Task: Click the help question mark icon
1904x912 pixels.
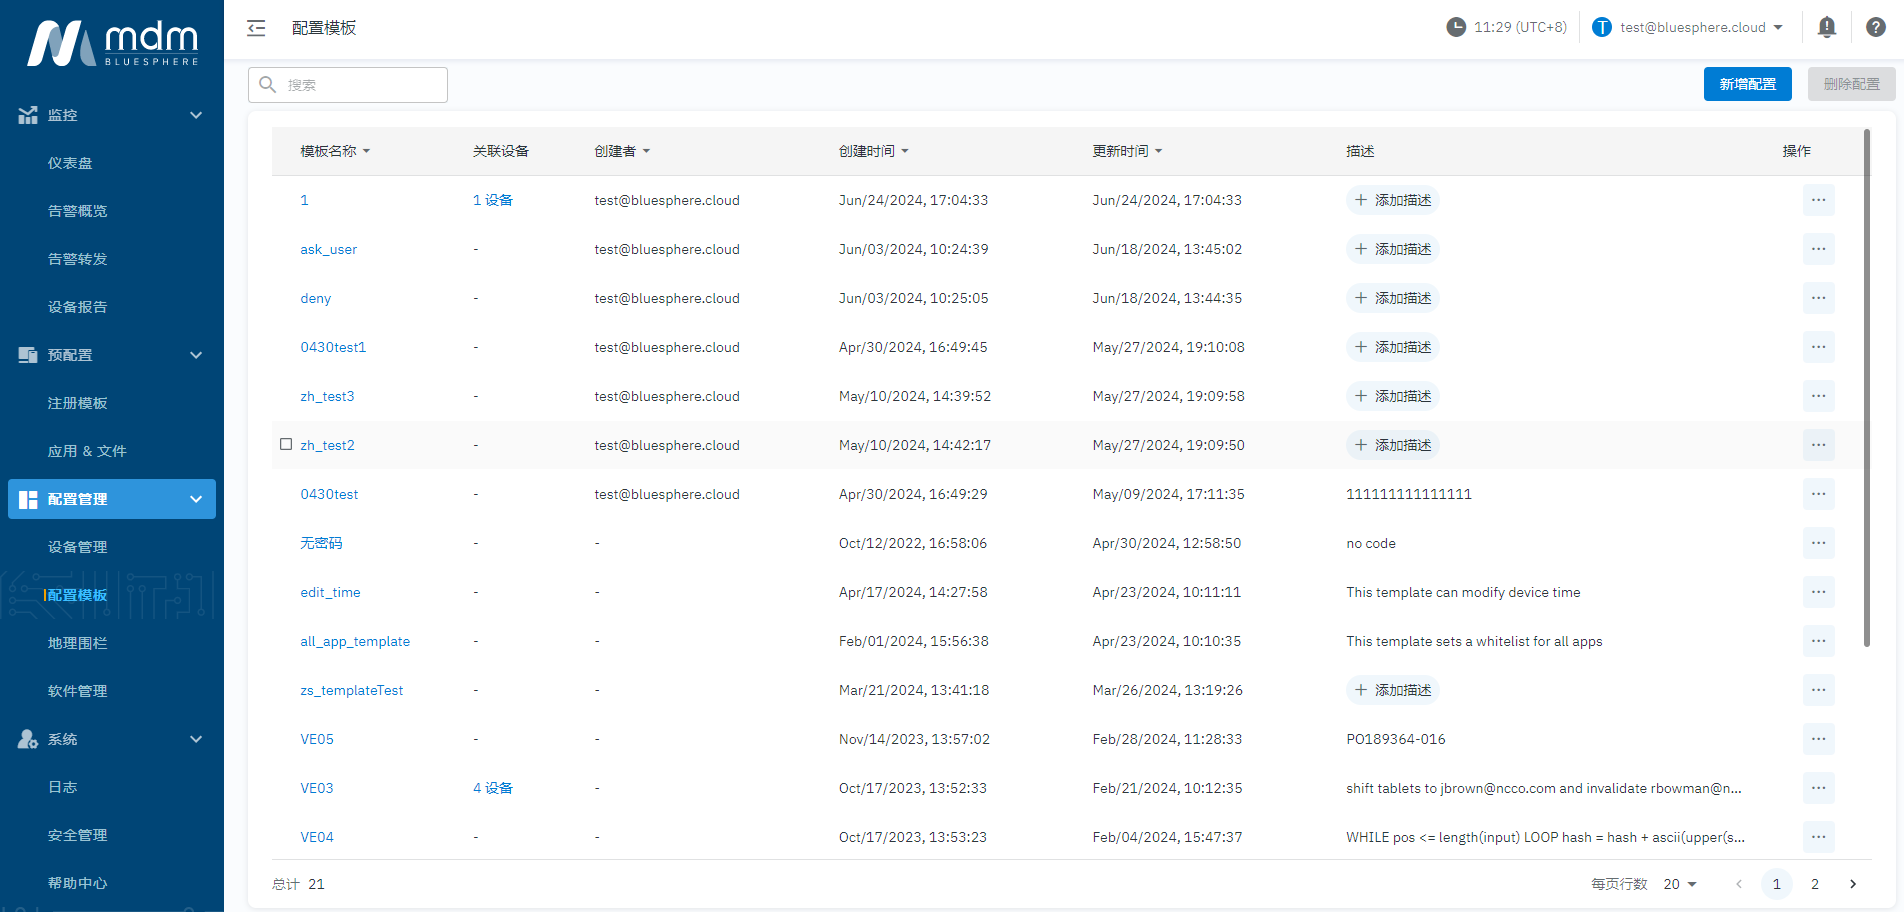Action: (x=1876, y=27)
